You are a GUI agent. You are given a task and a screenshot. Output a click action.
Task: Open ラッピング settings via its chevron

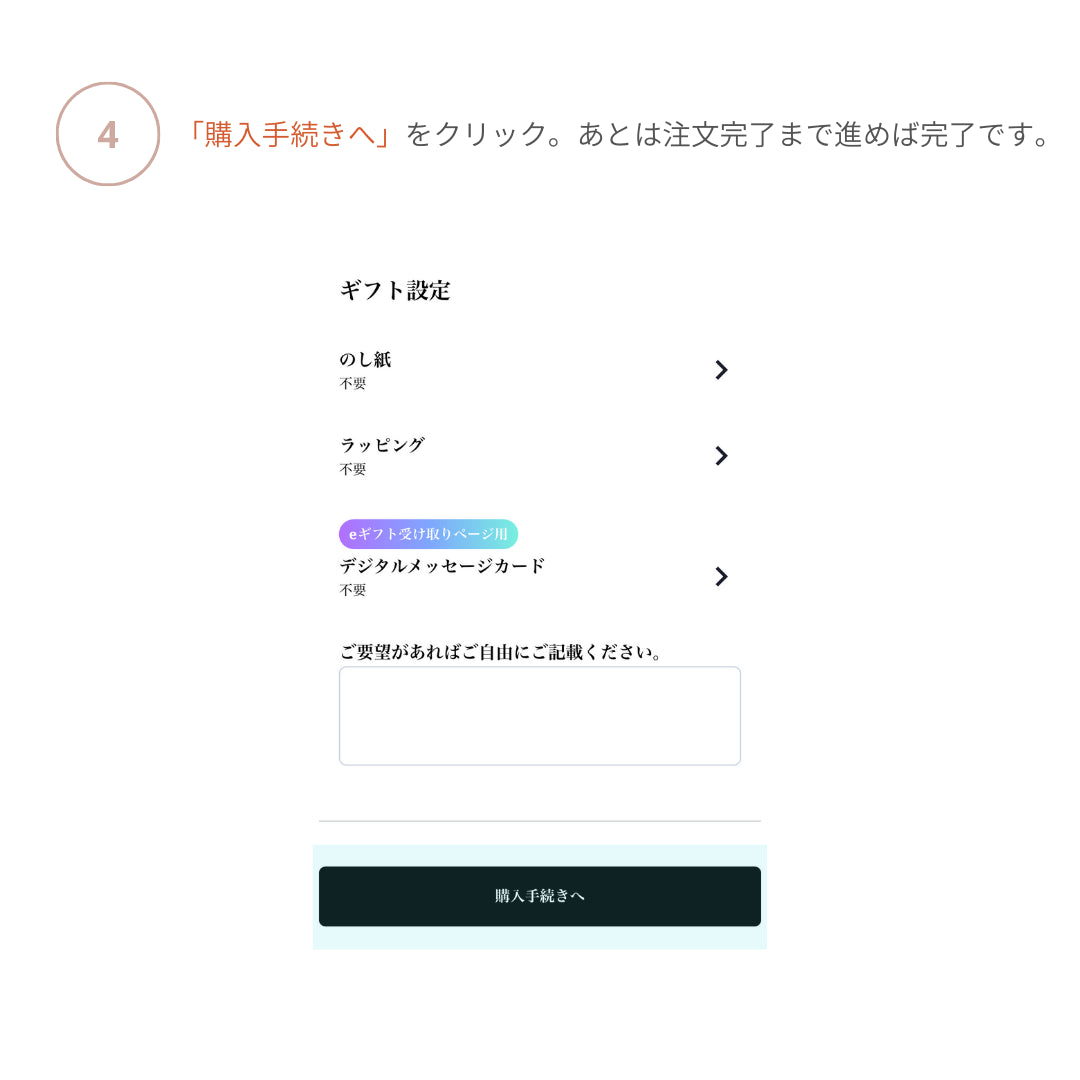(x=721, y=456)
